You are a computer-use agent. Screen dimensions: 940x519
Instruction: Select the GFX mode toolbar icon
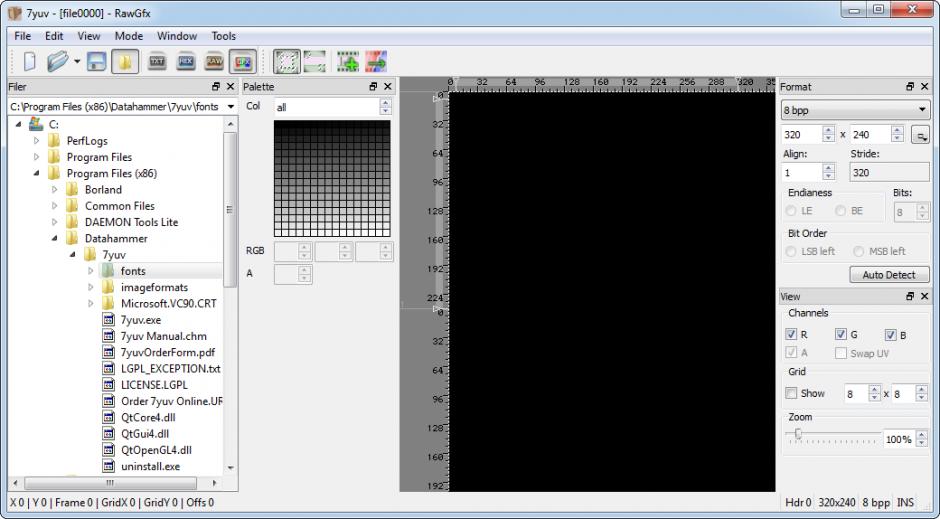coord(242,62)
